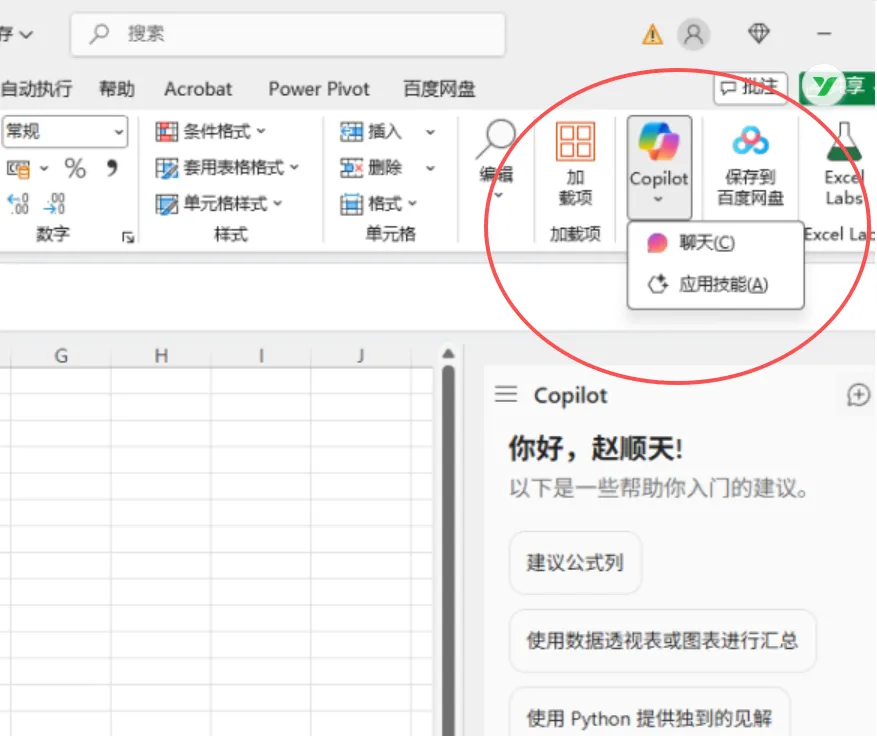Click the 加载项 add-ins button
This screenshot has width=877, height=736.
coord(575,164)
